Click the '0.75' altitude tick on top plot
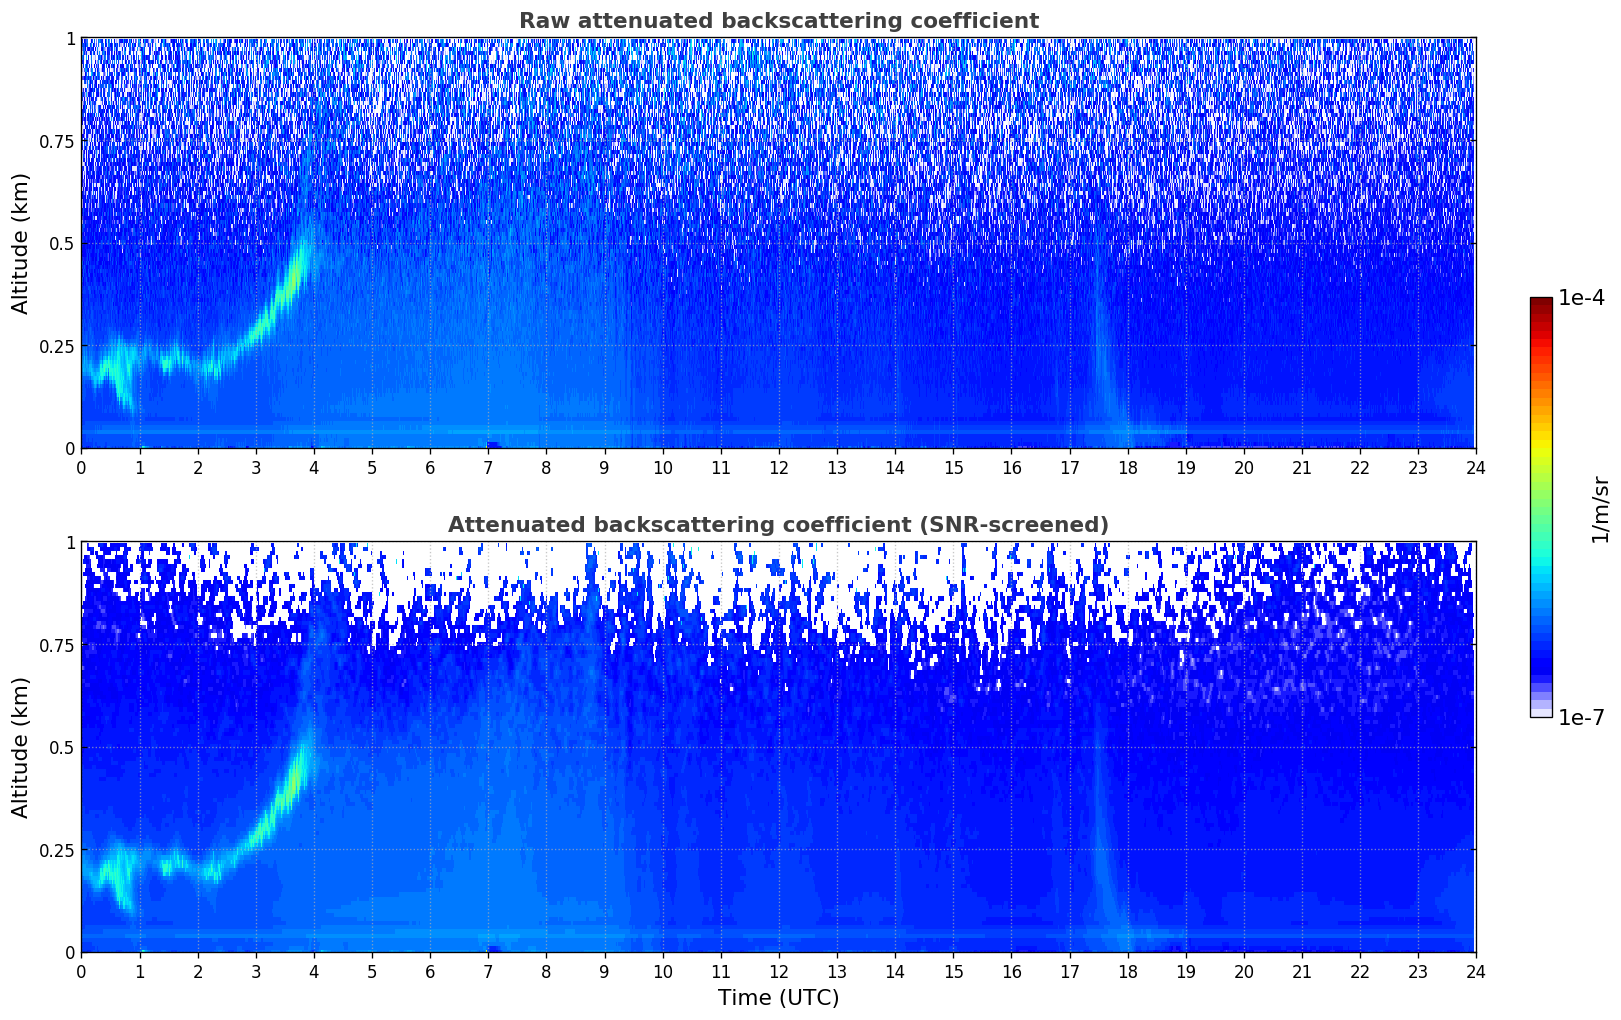 tap(57, 142)
